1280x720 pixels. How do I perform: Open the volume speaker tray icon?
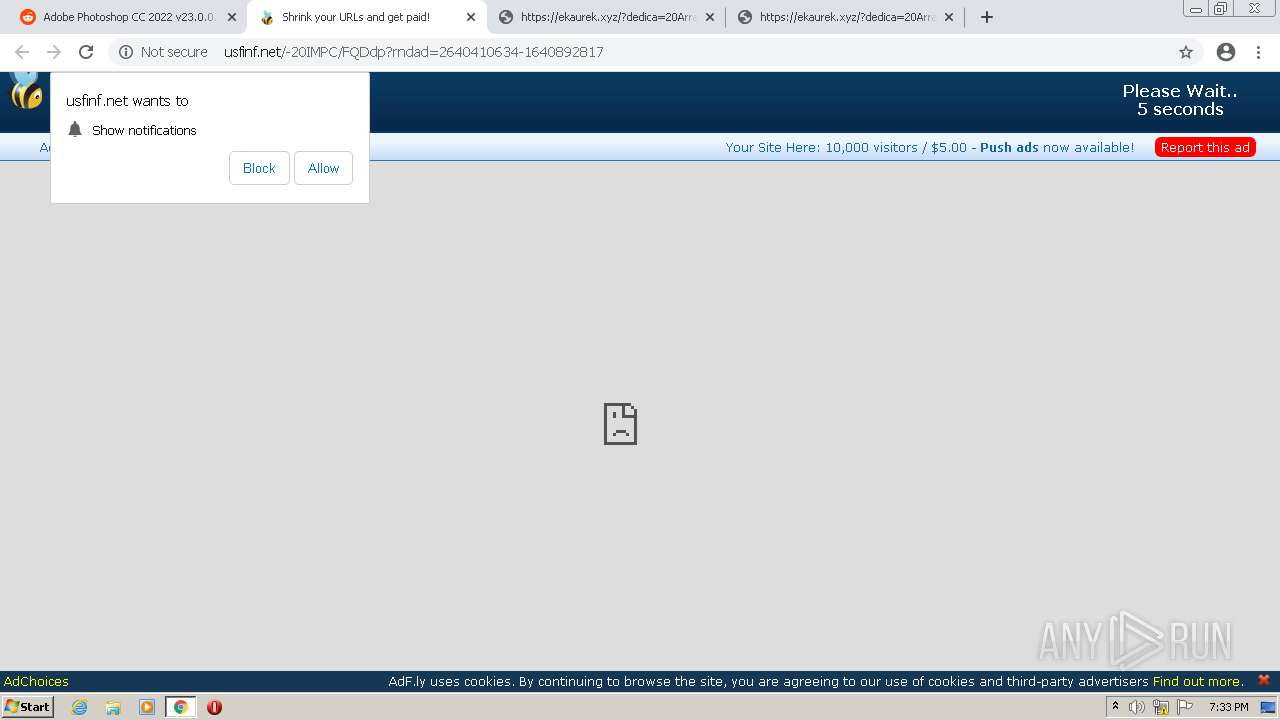[x=1136, y=707]
